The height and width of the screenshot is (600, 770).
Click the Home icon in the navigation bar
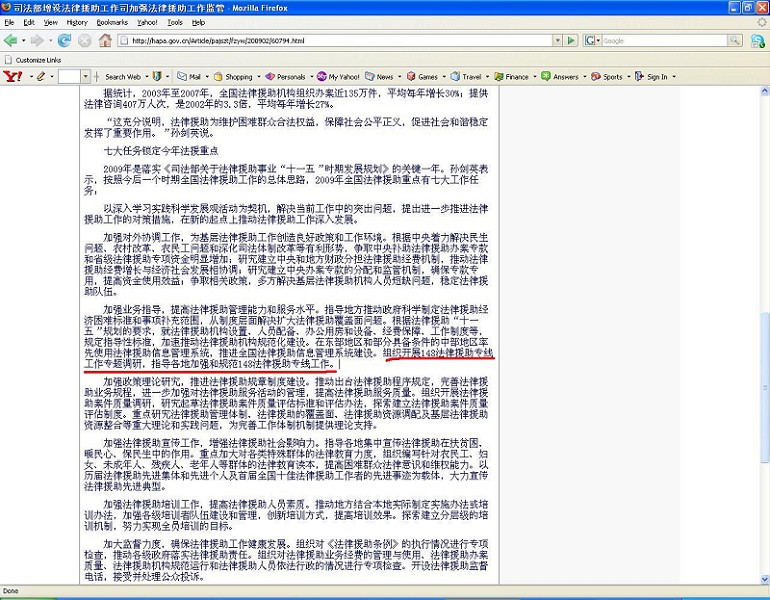pyautogui.click(x=105, y=40)
